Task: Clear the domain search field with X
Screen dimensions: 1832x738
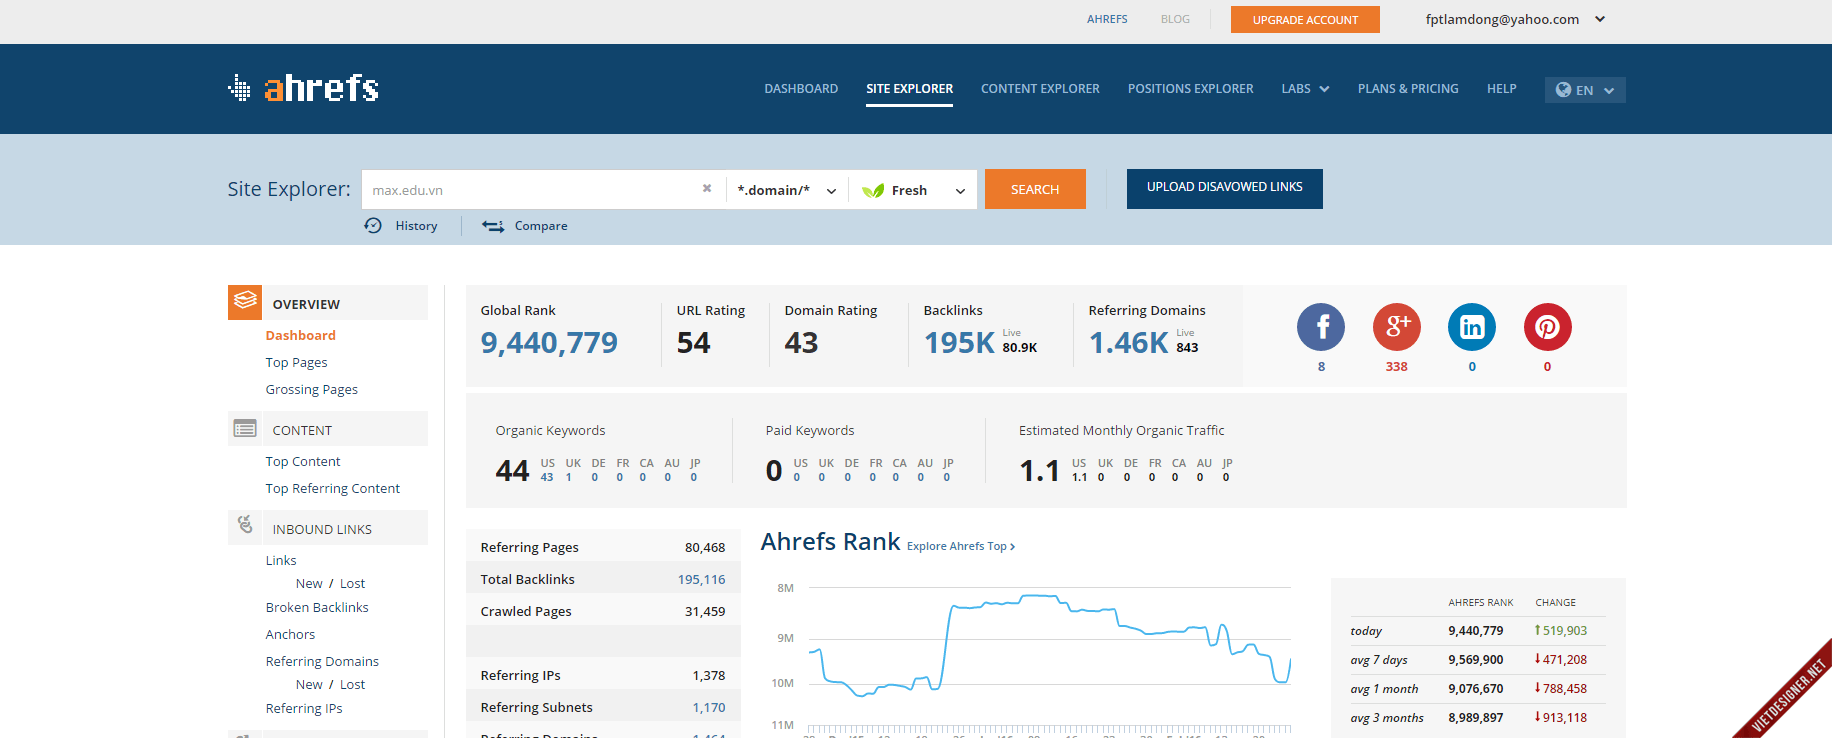Action: coord(707,188)
